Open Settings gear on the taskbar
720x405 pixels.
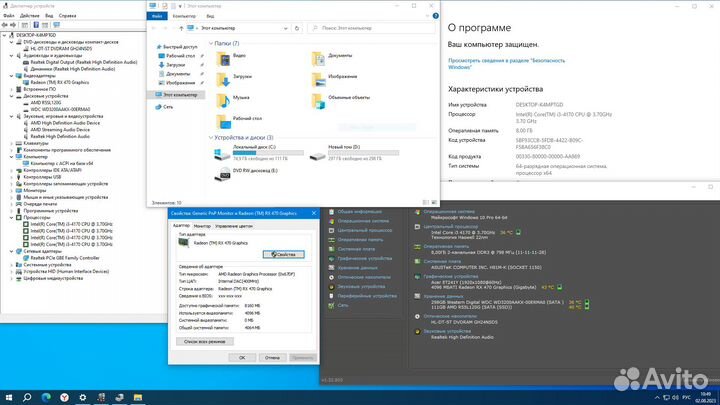point(83,398)
